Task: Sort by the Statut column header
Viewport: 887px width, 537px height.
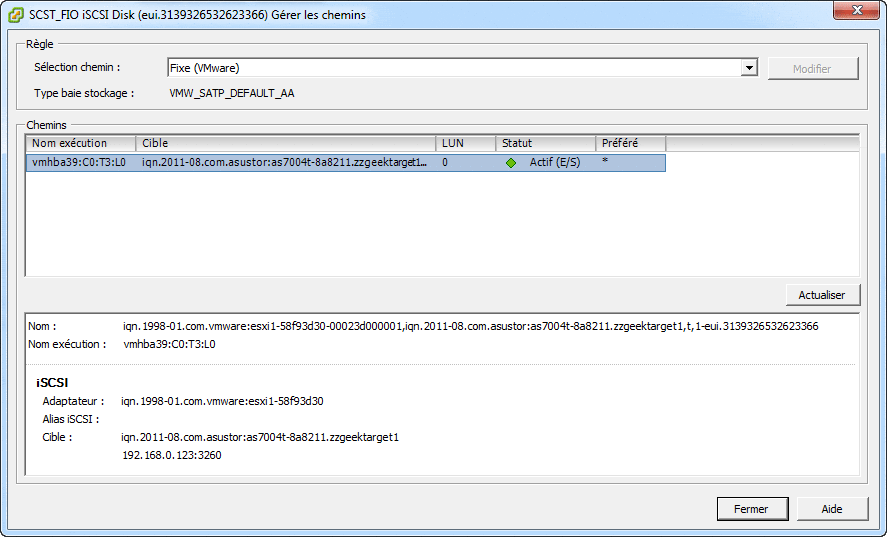Action: 545,143
